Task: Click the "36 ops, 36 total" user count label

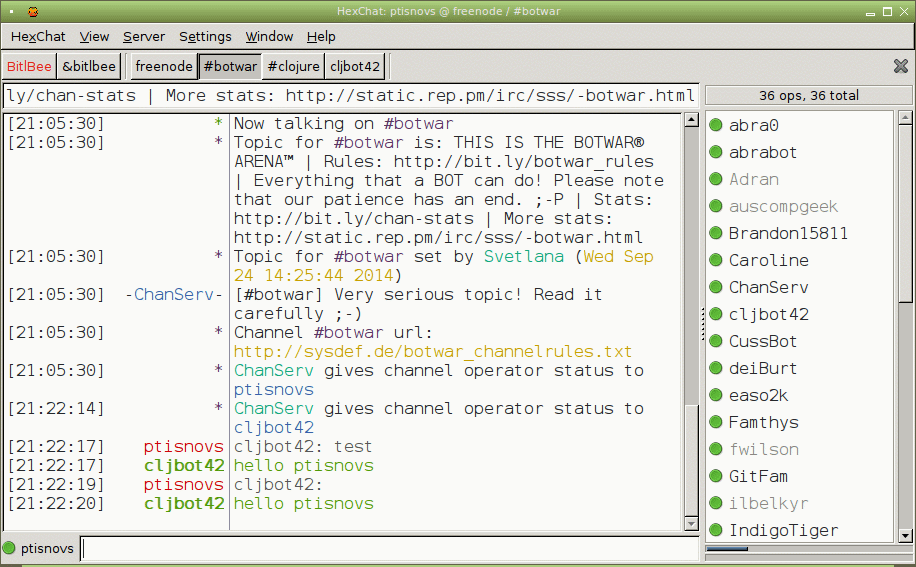Action: [x=809, y=95]
